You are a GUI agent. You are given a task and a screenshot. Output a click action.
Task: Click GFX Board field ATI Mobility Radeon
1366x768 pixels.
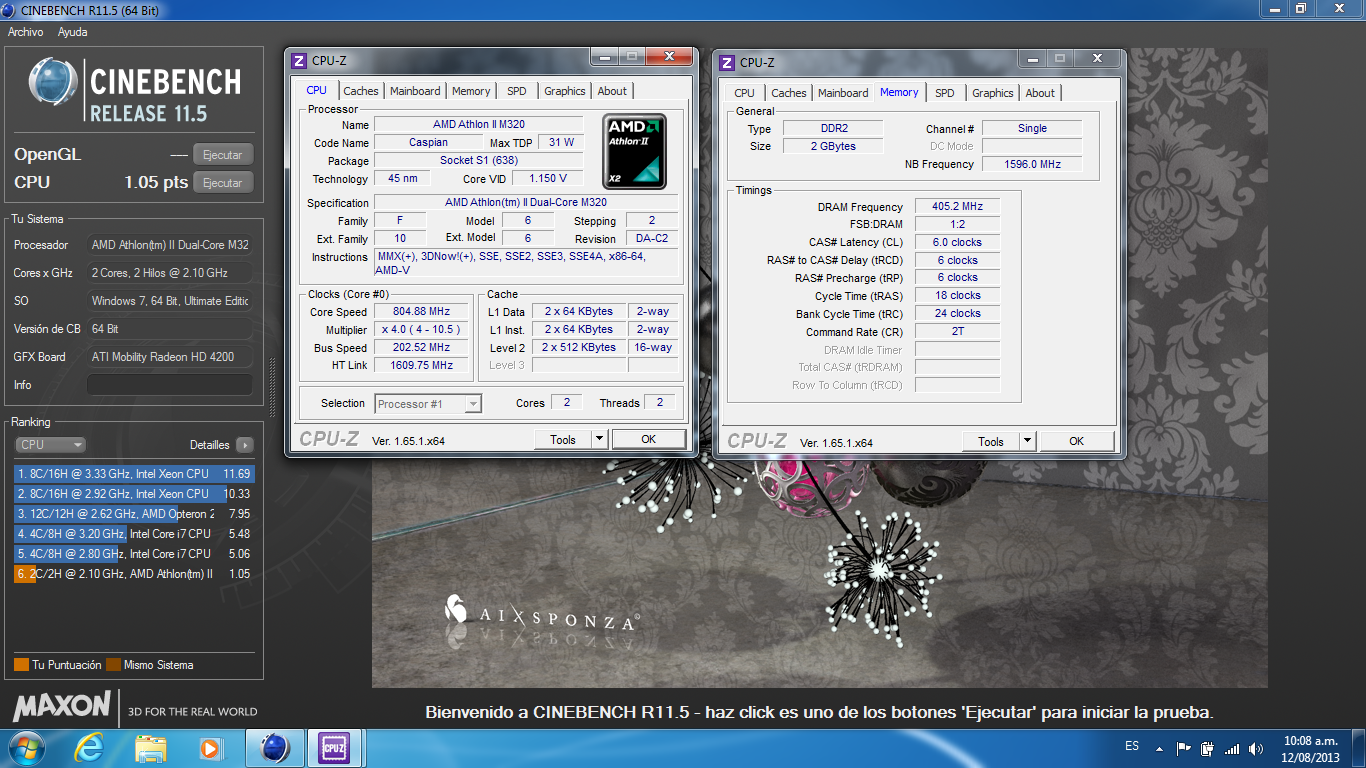(170, 357)
